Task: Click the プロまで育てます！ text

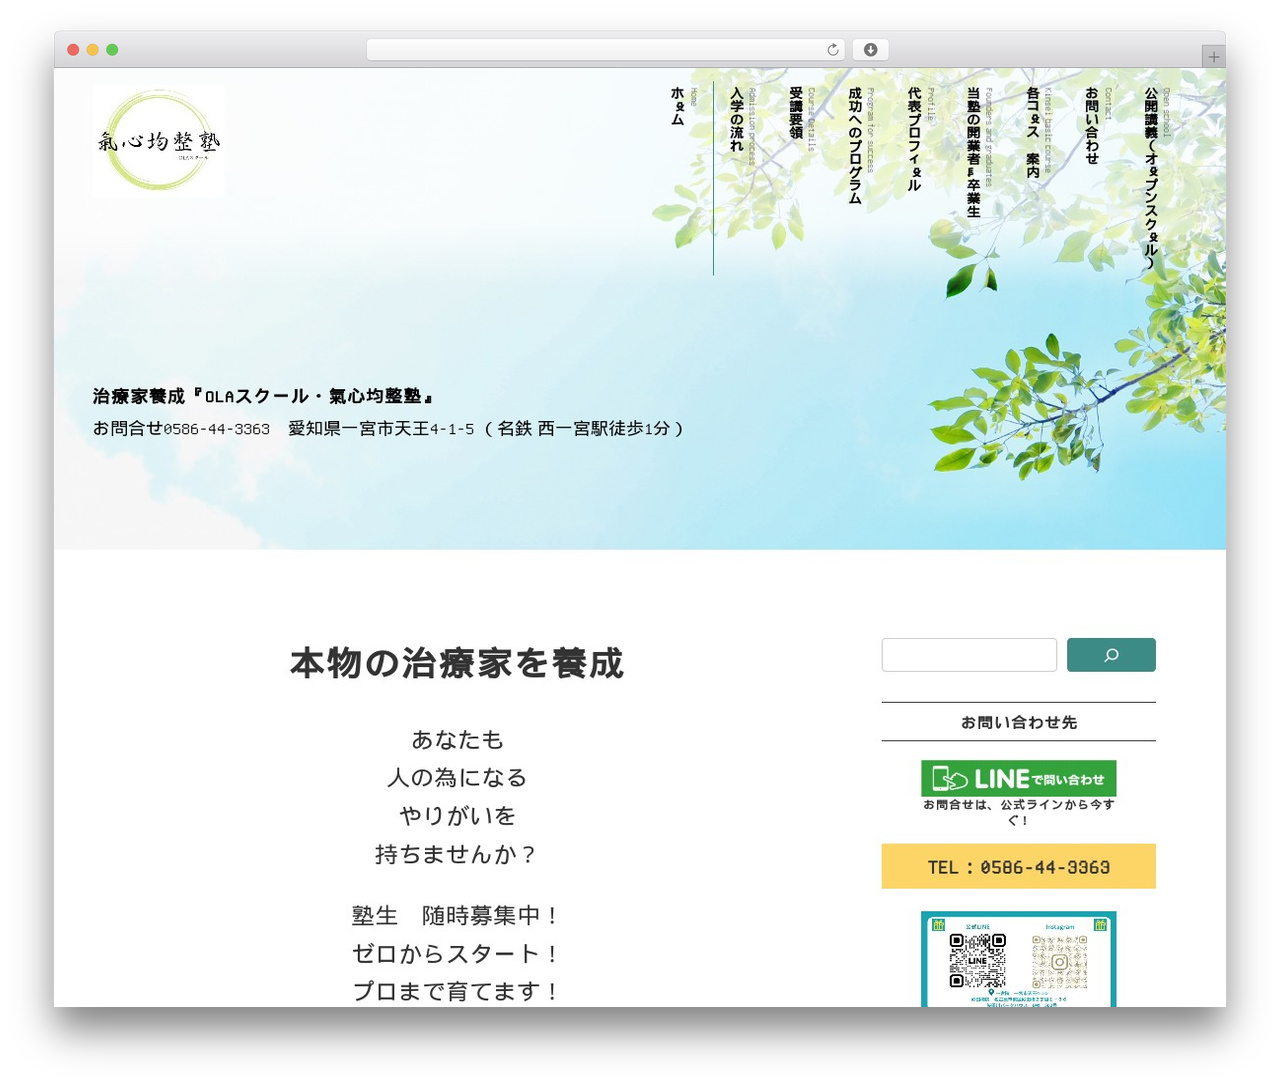Action: 457,991
